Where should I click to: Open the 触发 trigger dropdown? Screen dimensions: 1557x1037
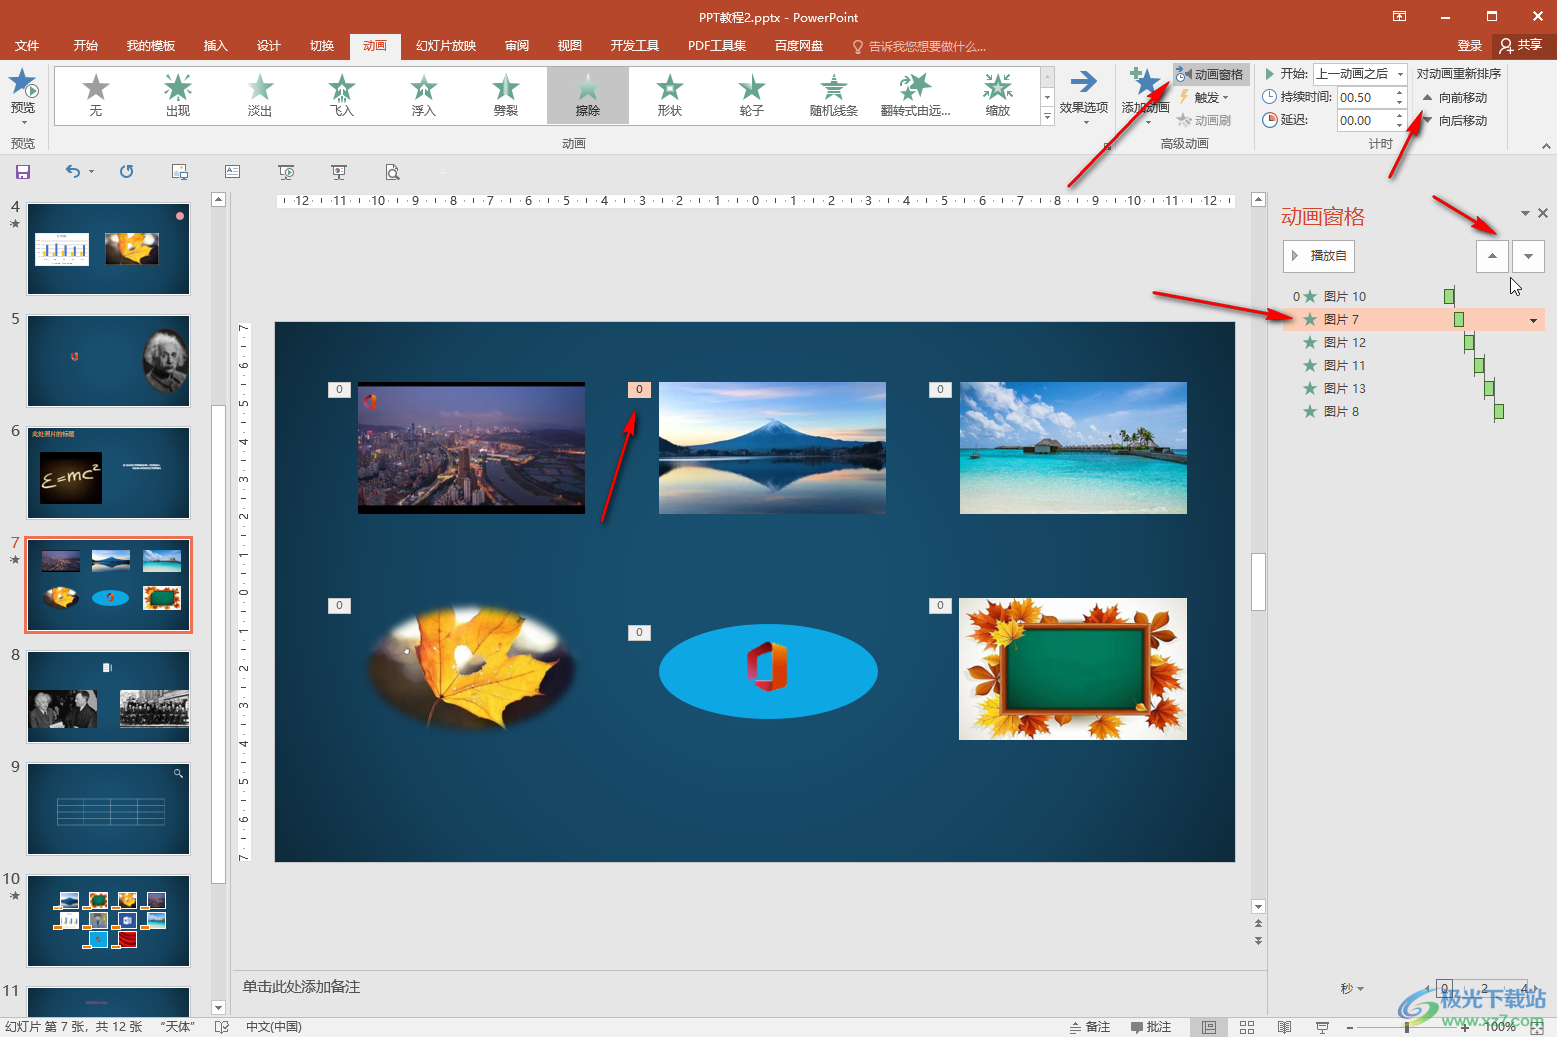pyautogui.click(x=1204, y=97)
